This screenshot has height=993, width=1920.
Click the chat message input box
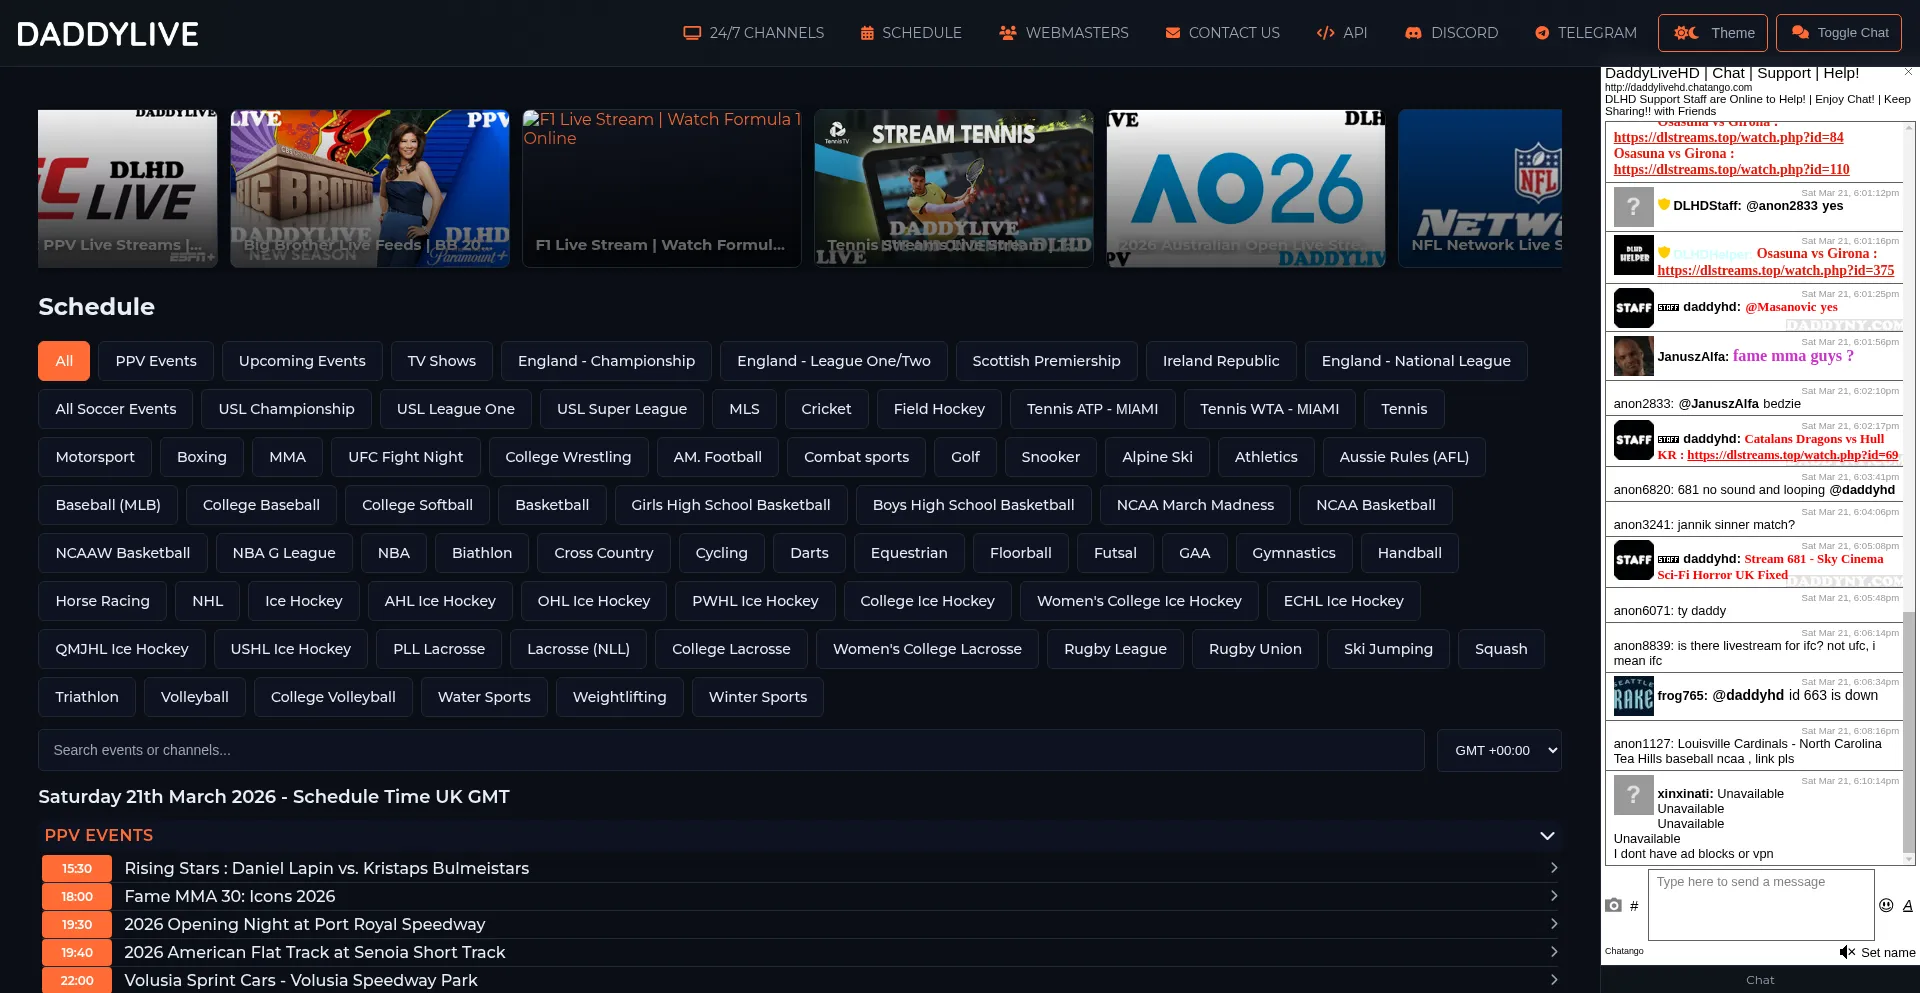coord(1761,905)
